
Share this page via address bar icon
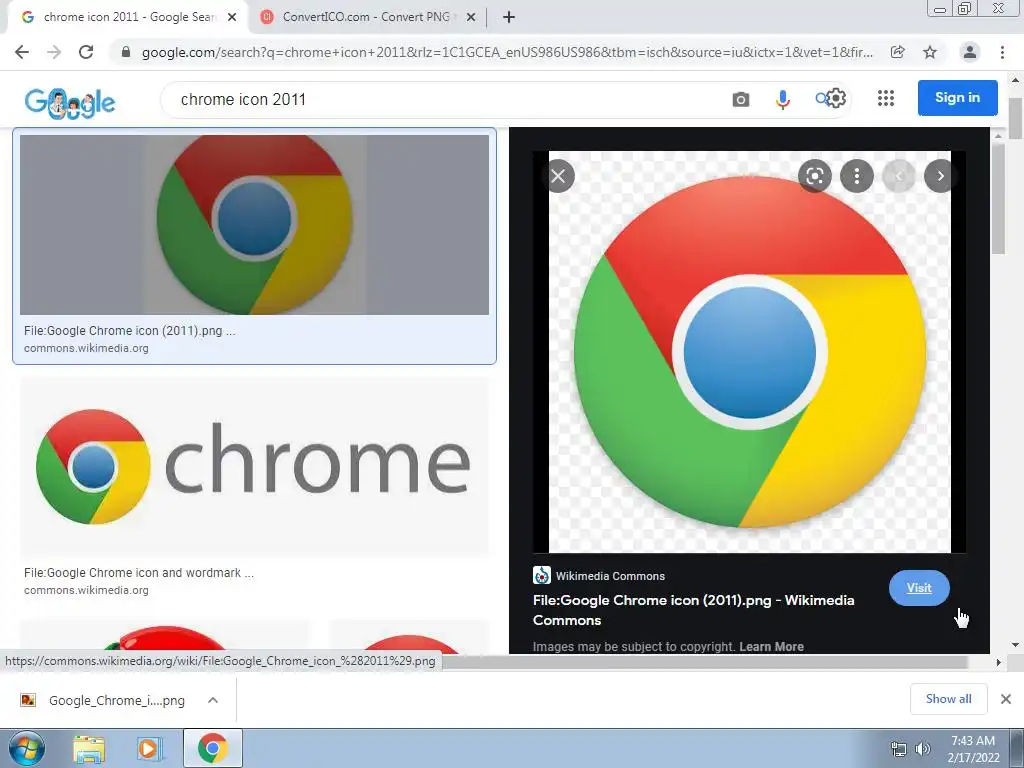coord(898,52)
